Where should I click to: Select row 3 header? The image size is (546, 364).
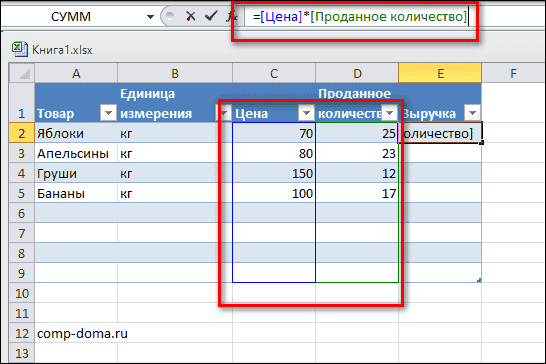(x=22, y=153)
